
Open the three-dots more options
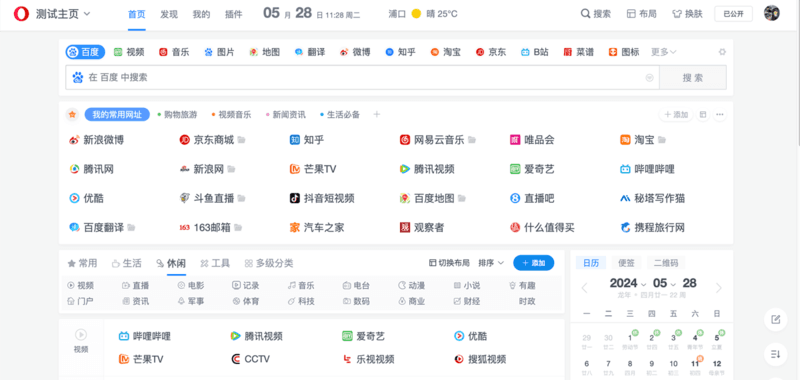point(720,115)
